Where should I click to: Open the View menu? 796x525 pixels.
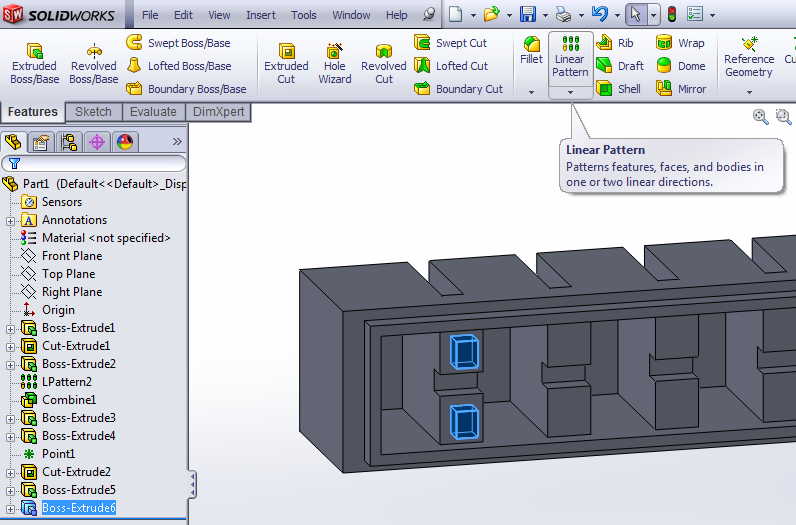pos(219,15)
